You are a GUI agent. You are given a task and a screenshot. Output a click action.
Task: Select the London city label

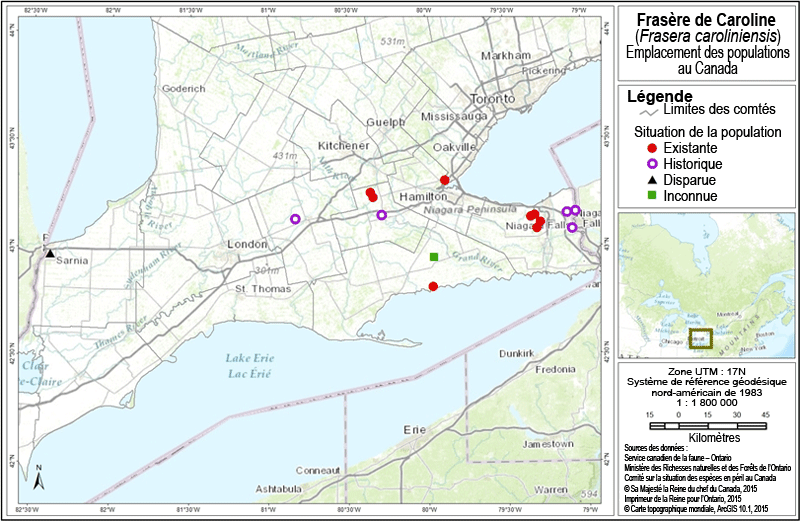tap(246, 246)
